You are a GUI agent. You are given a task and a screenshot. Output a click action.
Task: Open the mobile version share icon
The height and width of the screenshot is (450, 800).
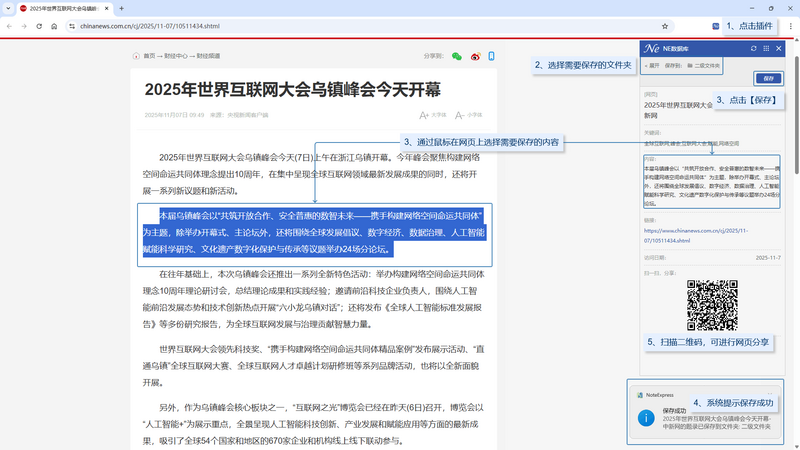pos(491,56)
